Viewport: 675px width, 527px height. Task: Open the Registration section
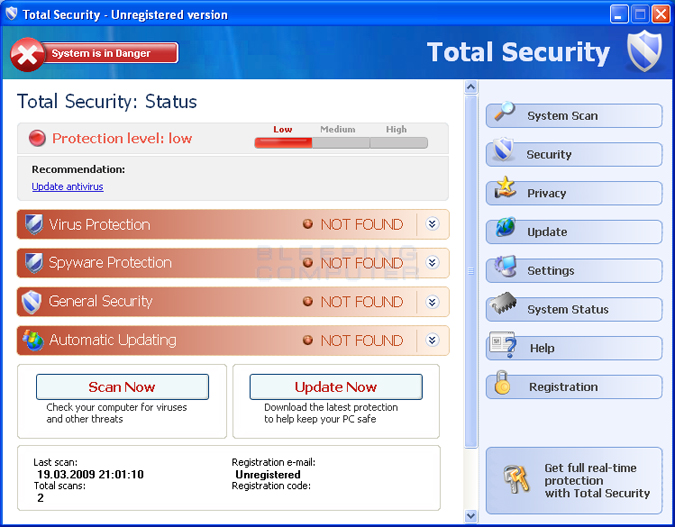click(574, 387)
